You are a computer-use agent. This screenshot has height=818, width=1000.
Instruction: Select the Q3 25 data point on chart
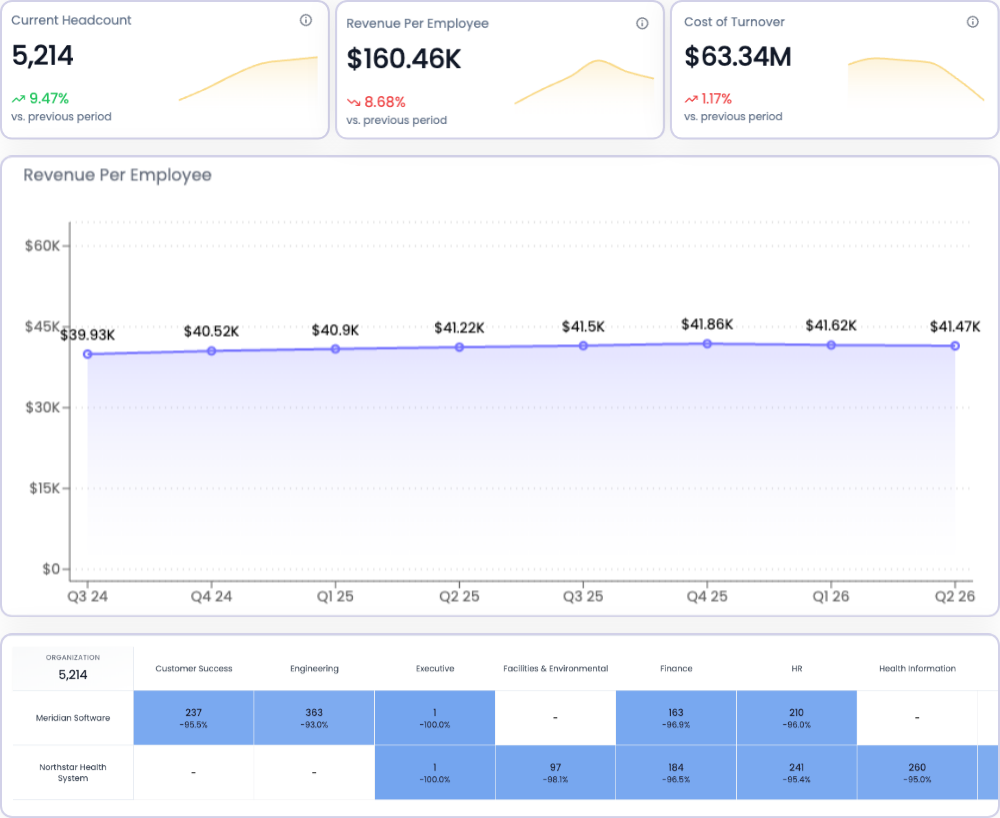(583, 346)
